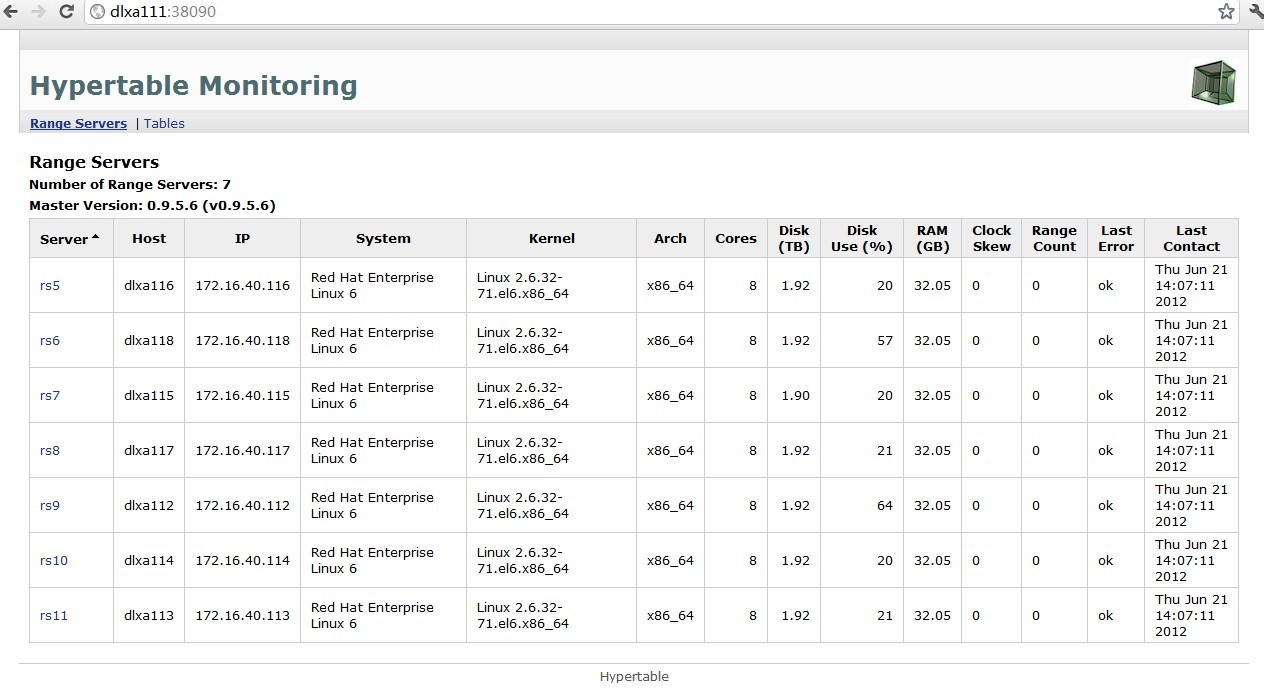Click the Hypertable Monitoring page title
Screen dimensions: 1264x699
[x=194, y=86]
